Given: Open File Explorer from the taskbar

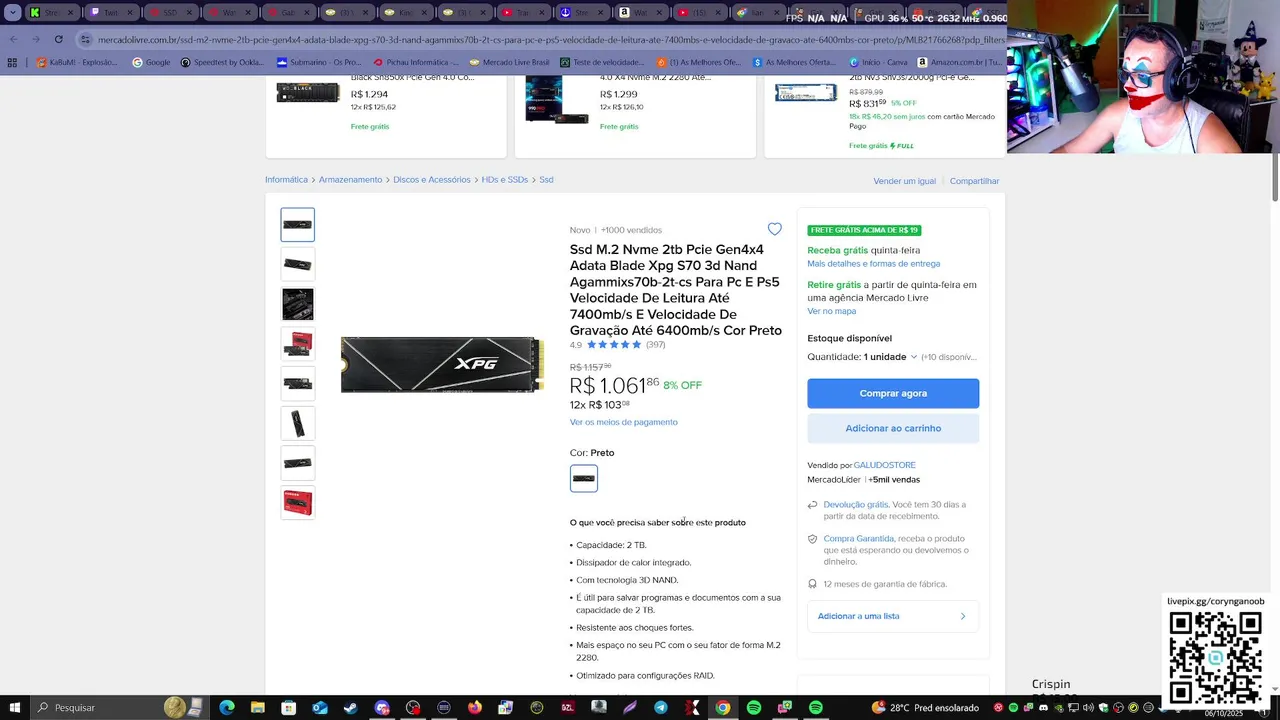Looking at the screenshot, I should [x=258, y=707].
